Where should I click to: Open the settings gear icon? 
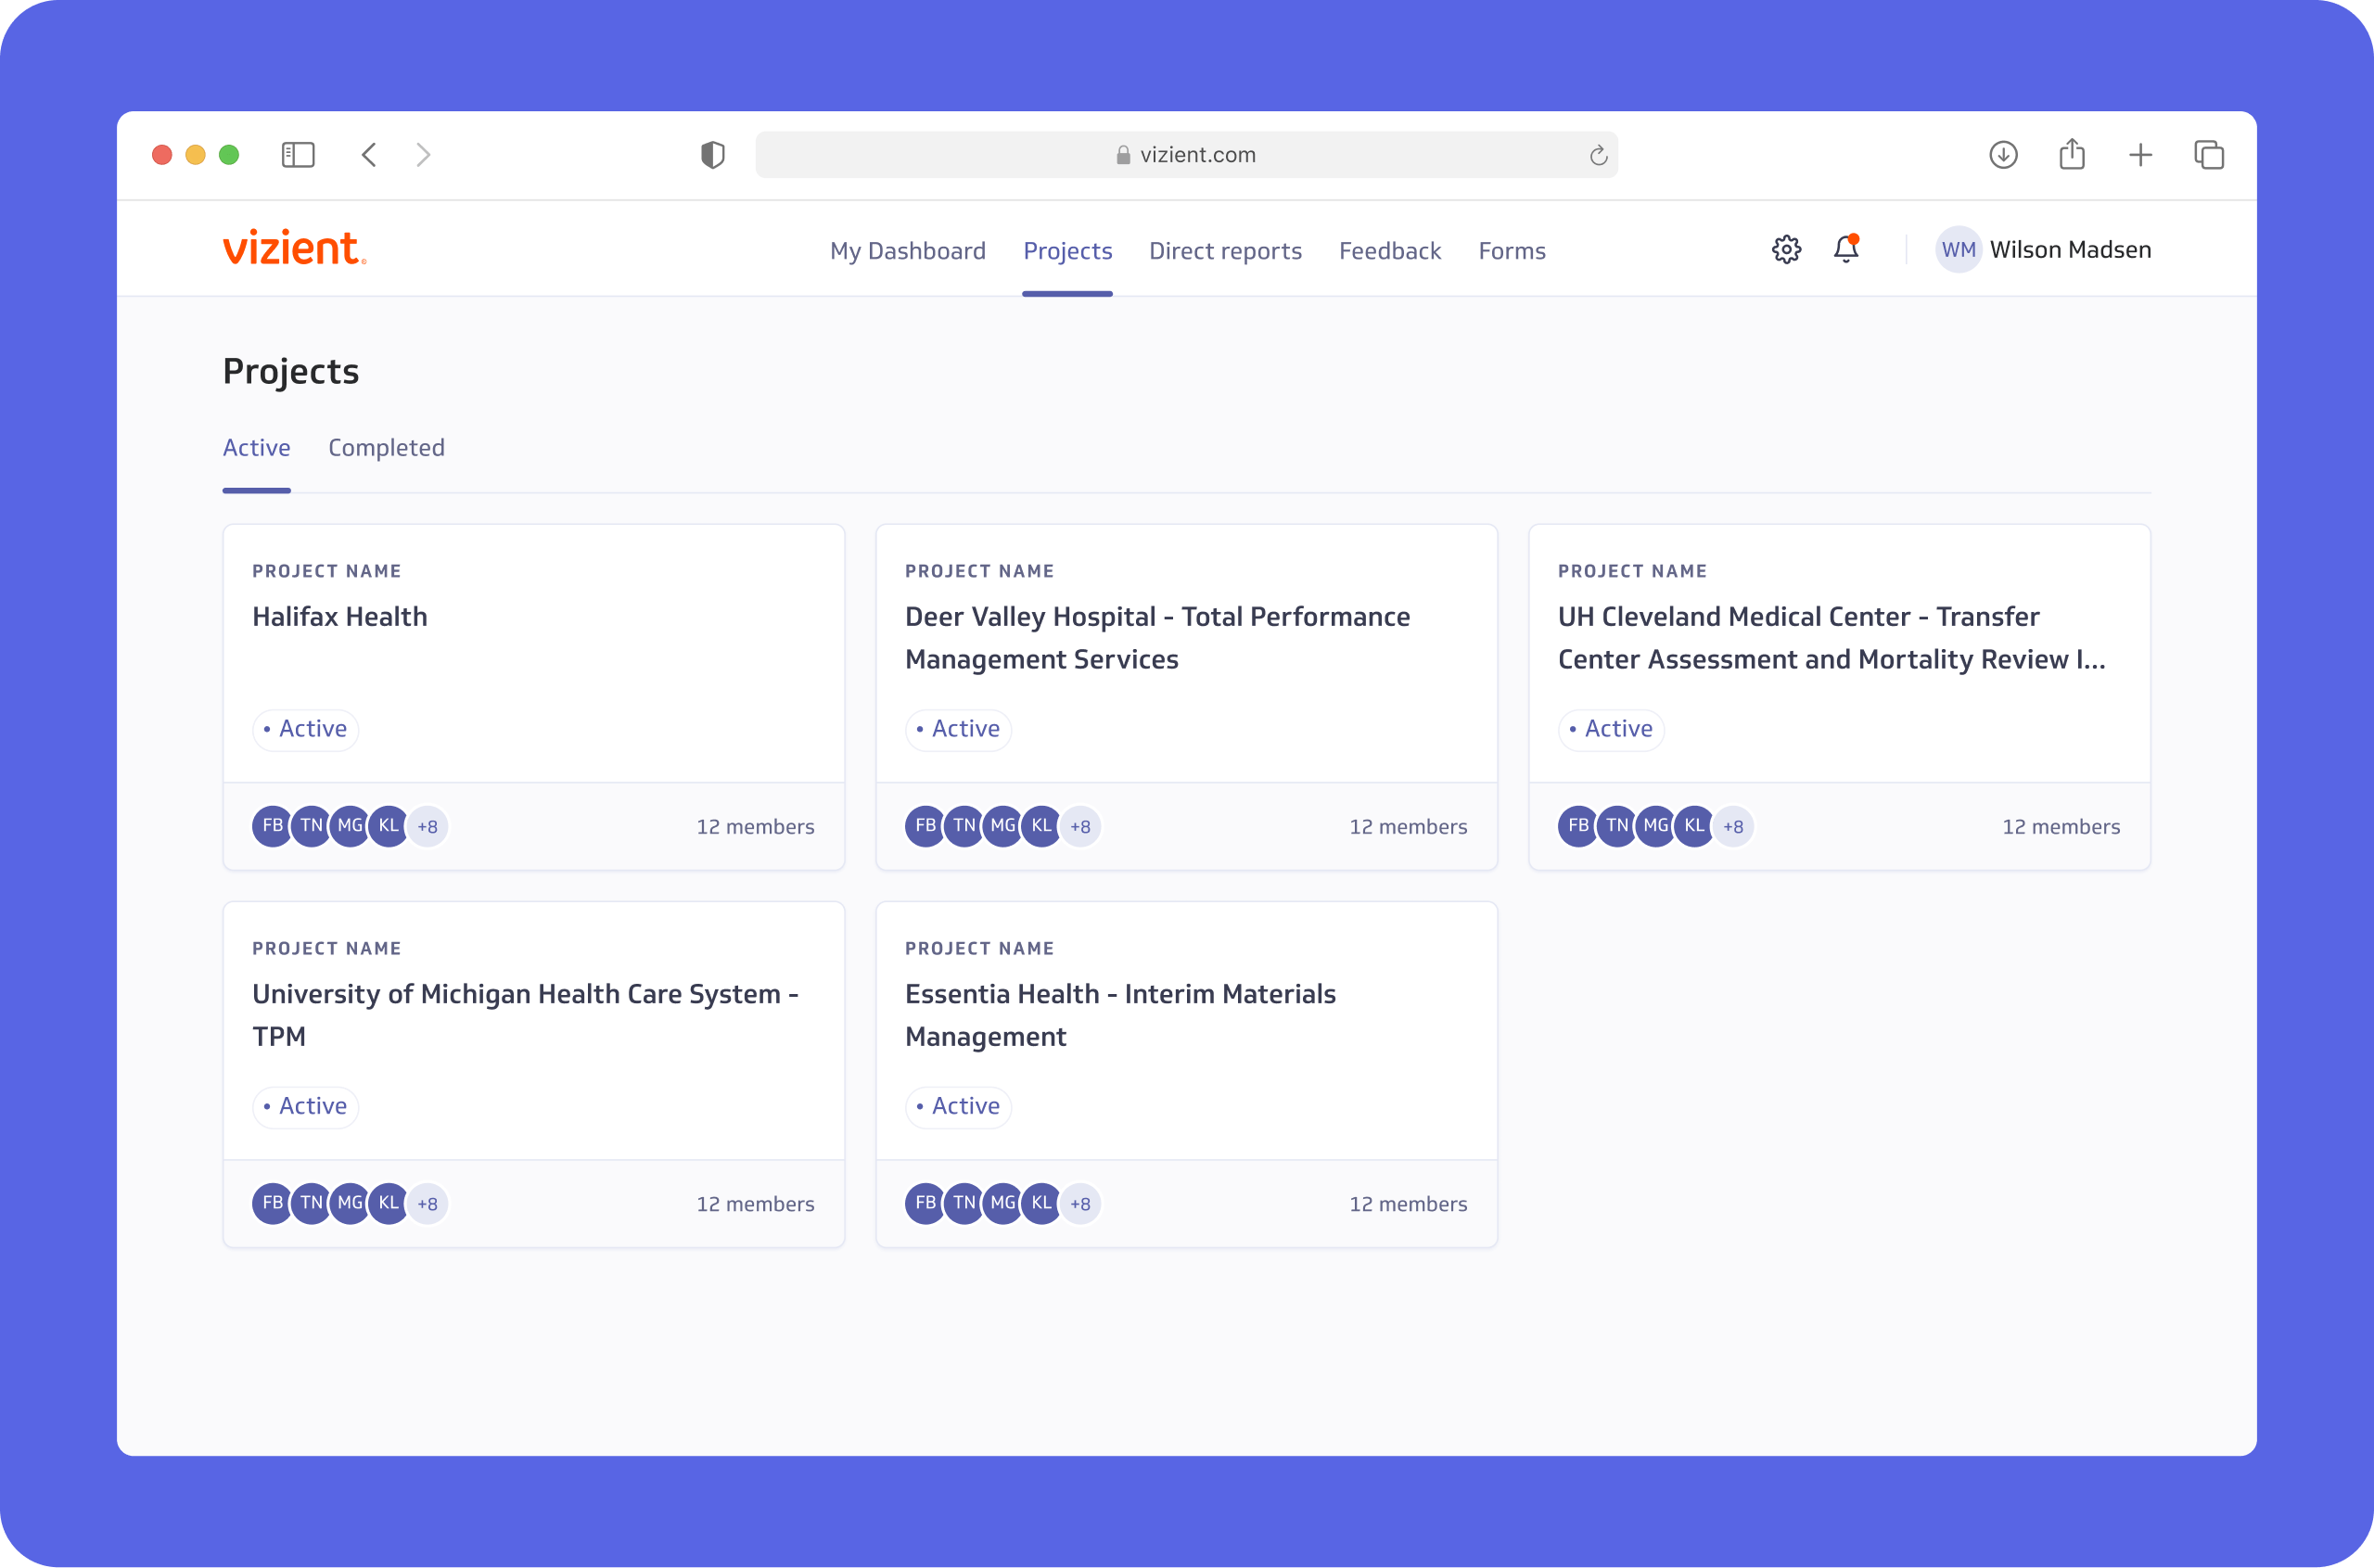click(1786, 250)
